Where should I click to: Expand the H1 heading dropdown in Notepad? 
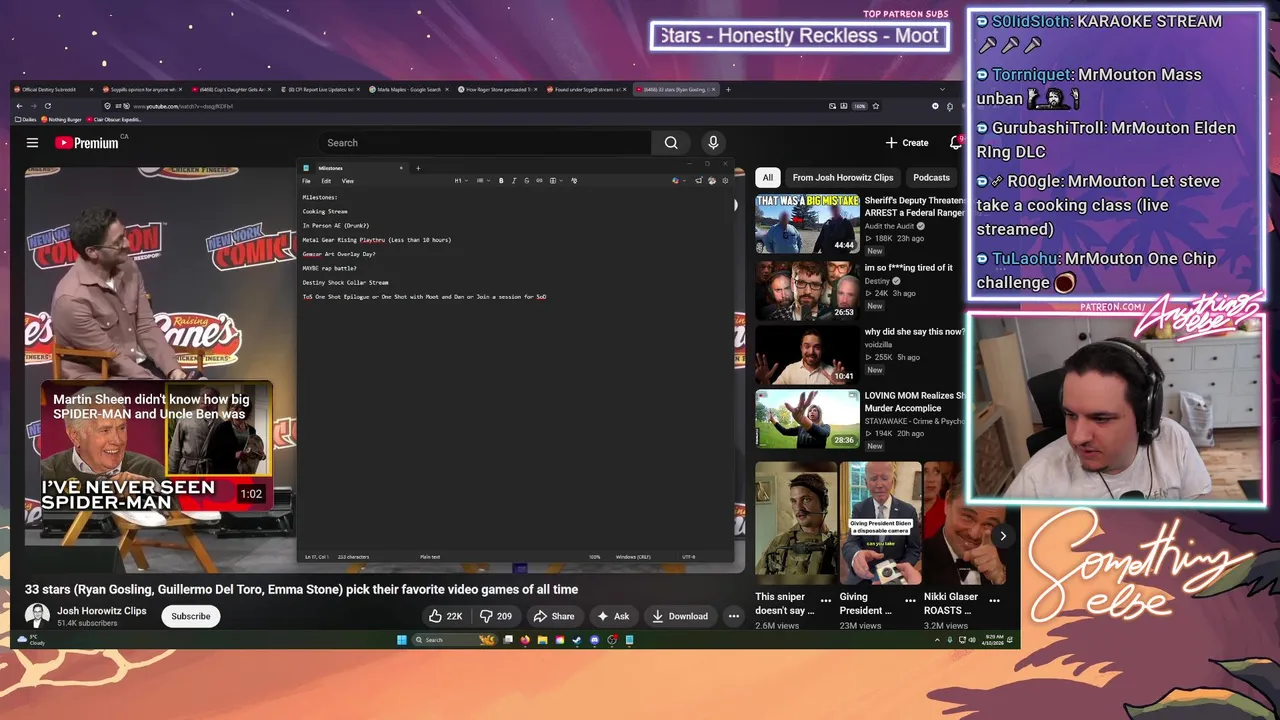460,181
